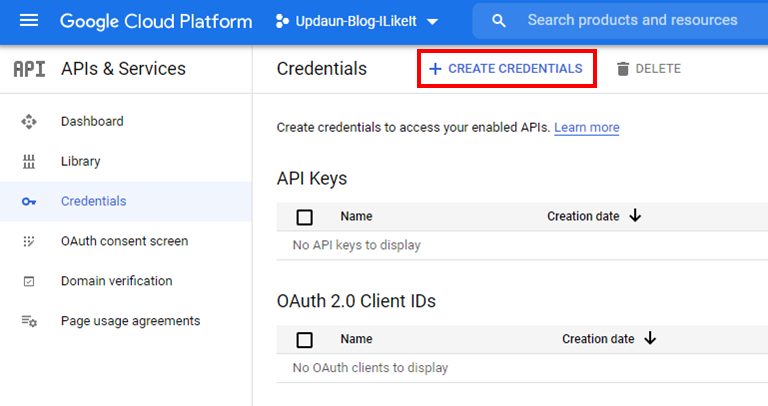Click the plus icon on Create Credentials

[435, 69]
